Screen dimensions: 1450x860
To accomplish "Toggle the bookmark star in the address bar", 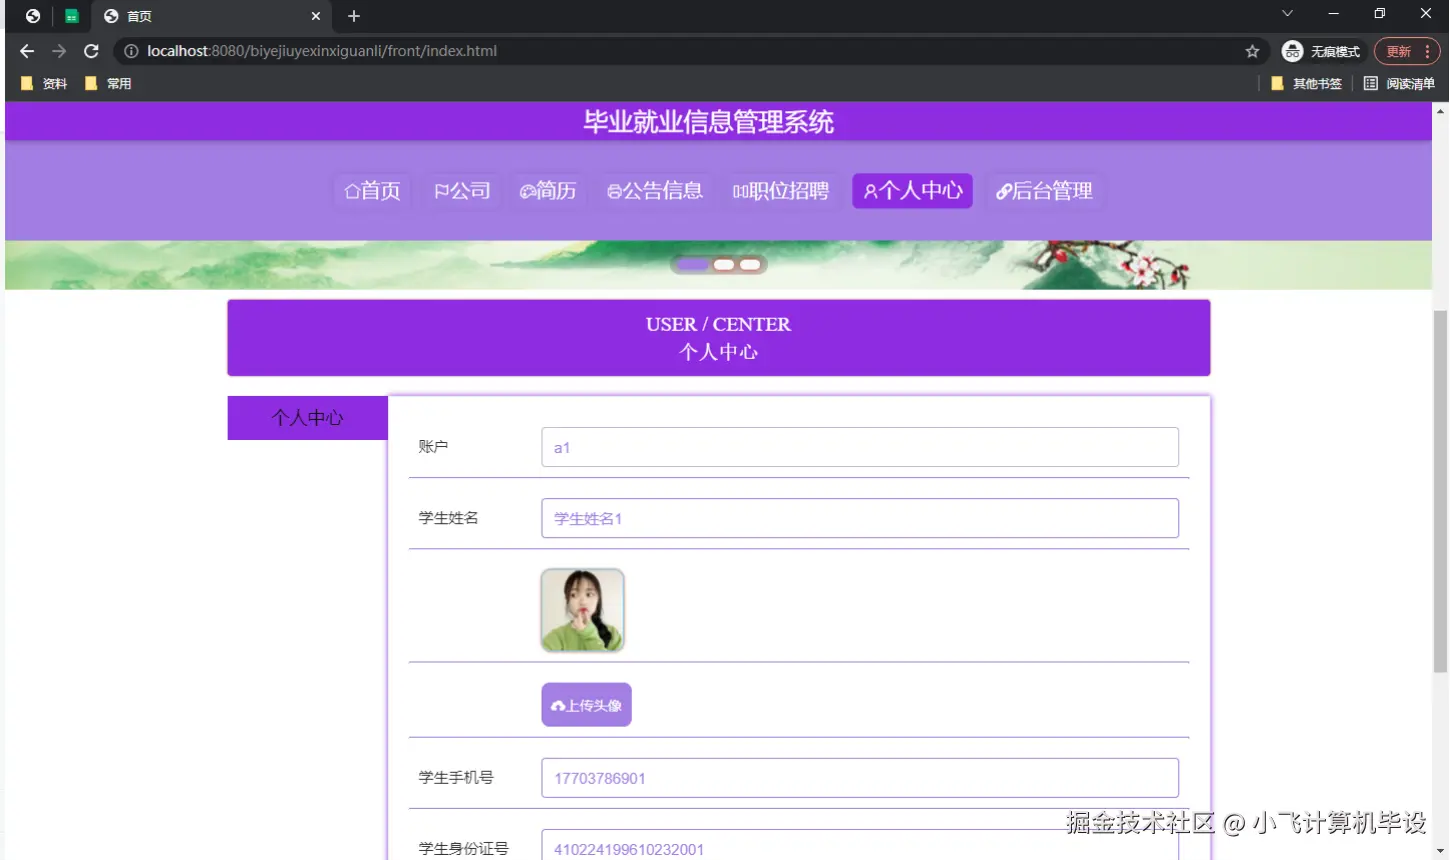I will tap(1253, 51).
